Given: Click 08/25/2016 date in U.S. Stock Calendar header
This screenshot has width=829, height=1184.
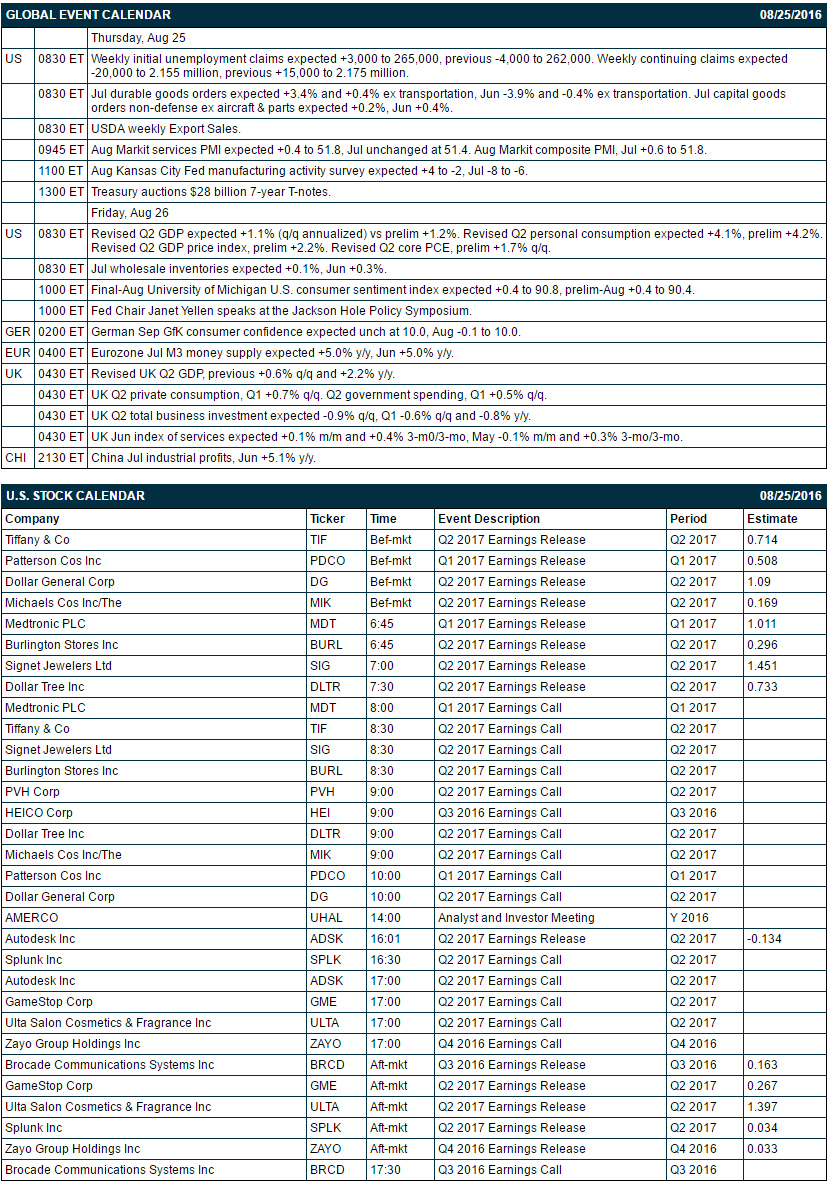Looking at the screenshot, I should click(790, 496).
